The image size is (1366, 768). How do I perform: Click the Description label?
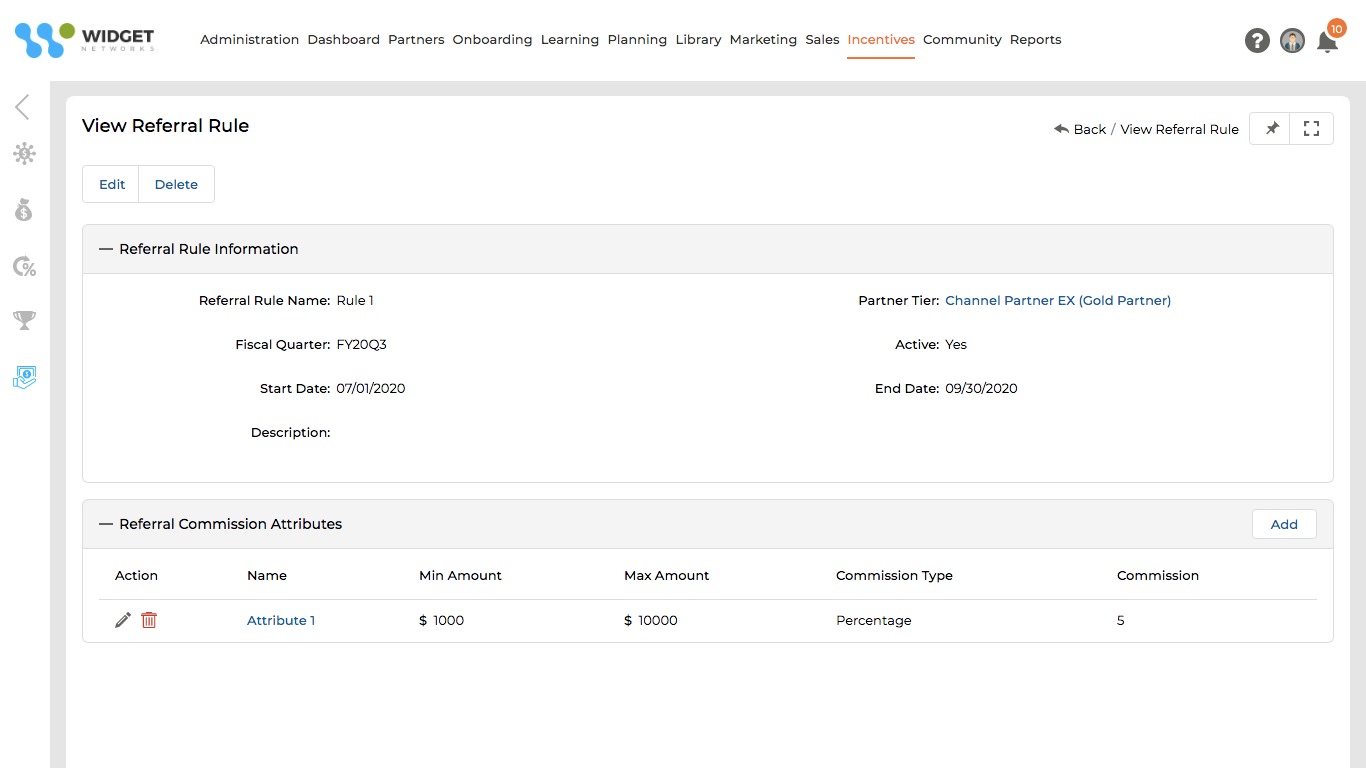[290, 432]
